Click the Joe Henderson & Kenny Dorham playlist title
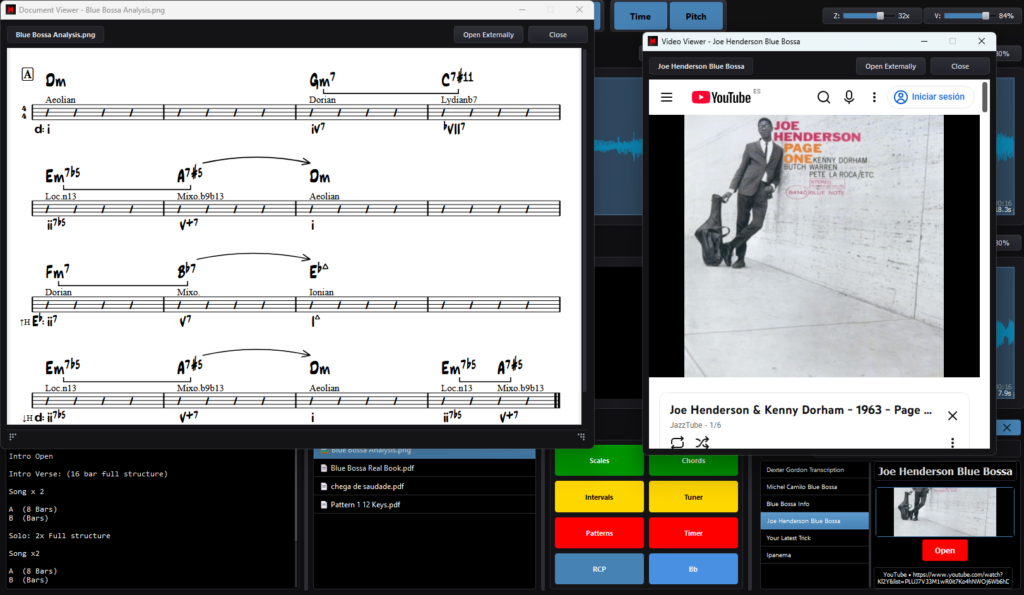The width and height of the screenshot is (1024, 595). coord(801,410)
